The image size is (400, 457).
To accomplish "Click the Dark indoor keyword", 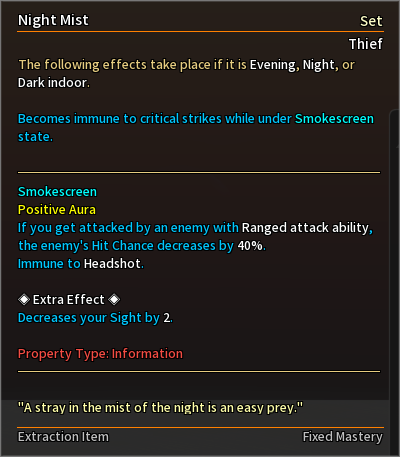I will [x=53, y=83].
